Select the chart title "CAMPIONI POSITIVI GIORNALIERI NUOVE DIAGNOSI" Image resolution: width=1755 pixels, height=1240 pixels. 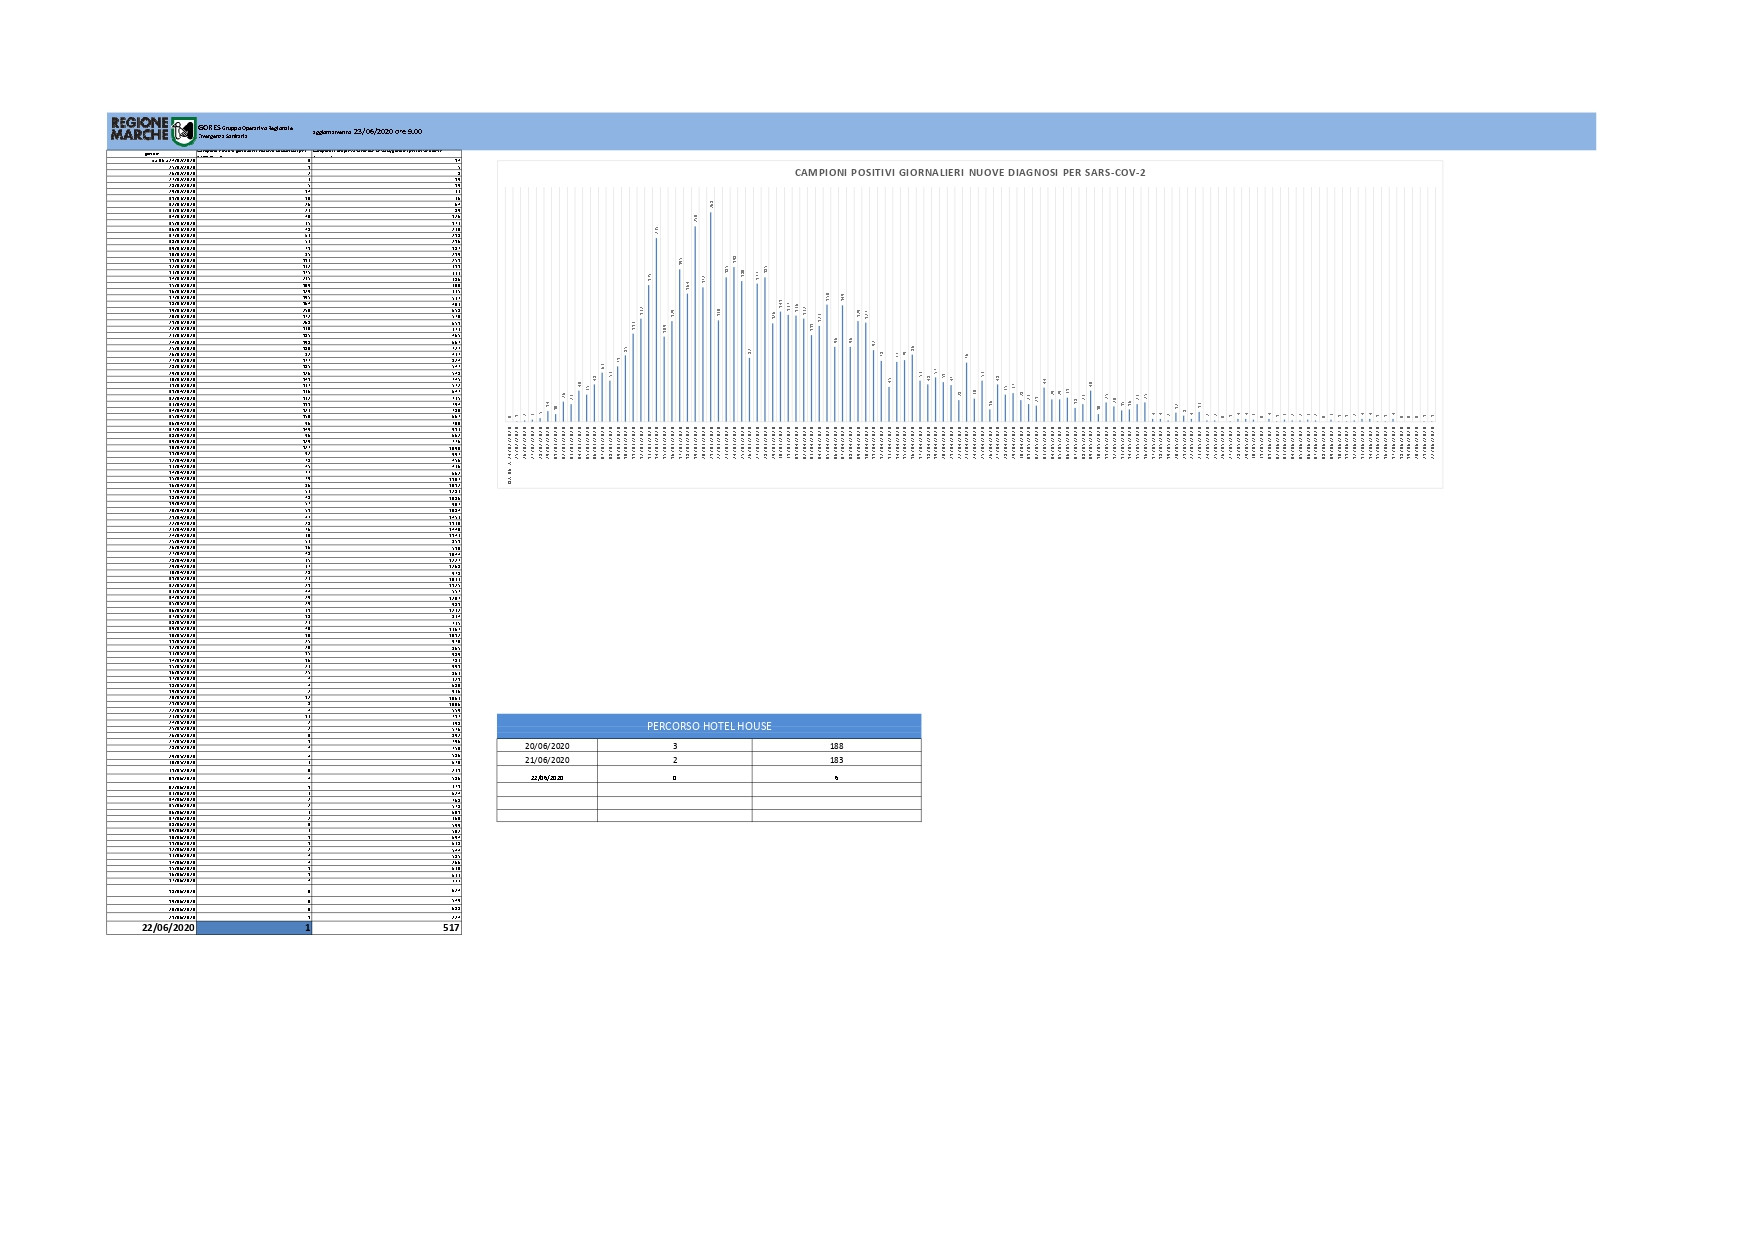[970, 173]
